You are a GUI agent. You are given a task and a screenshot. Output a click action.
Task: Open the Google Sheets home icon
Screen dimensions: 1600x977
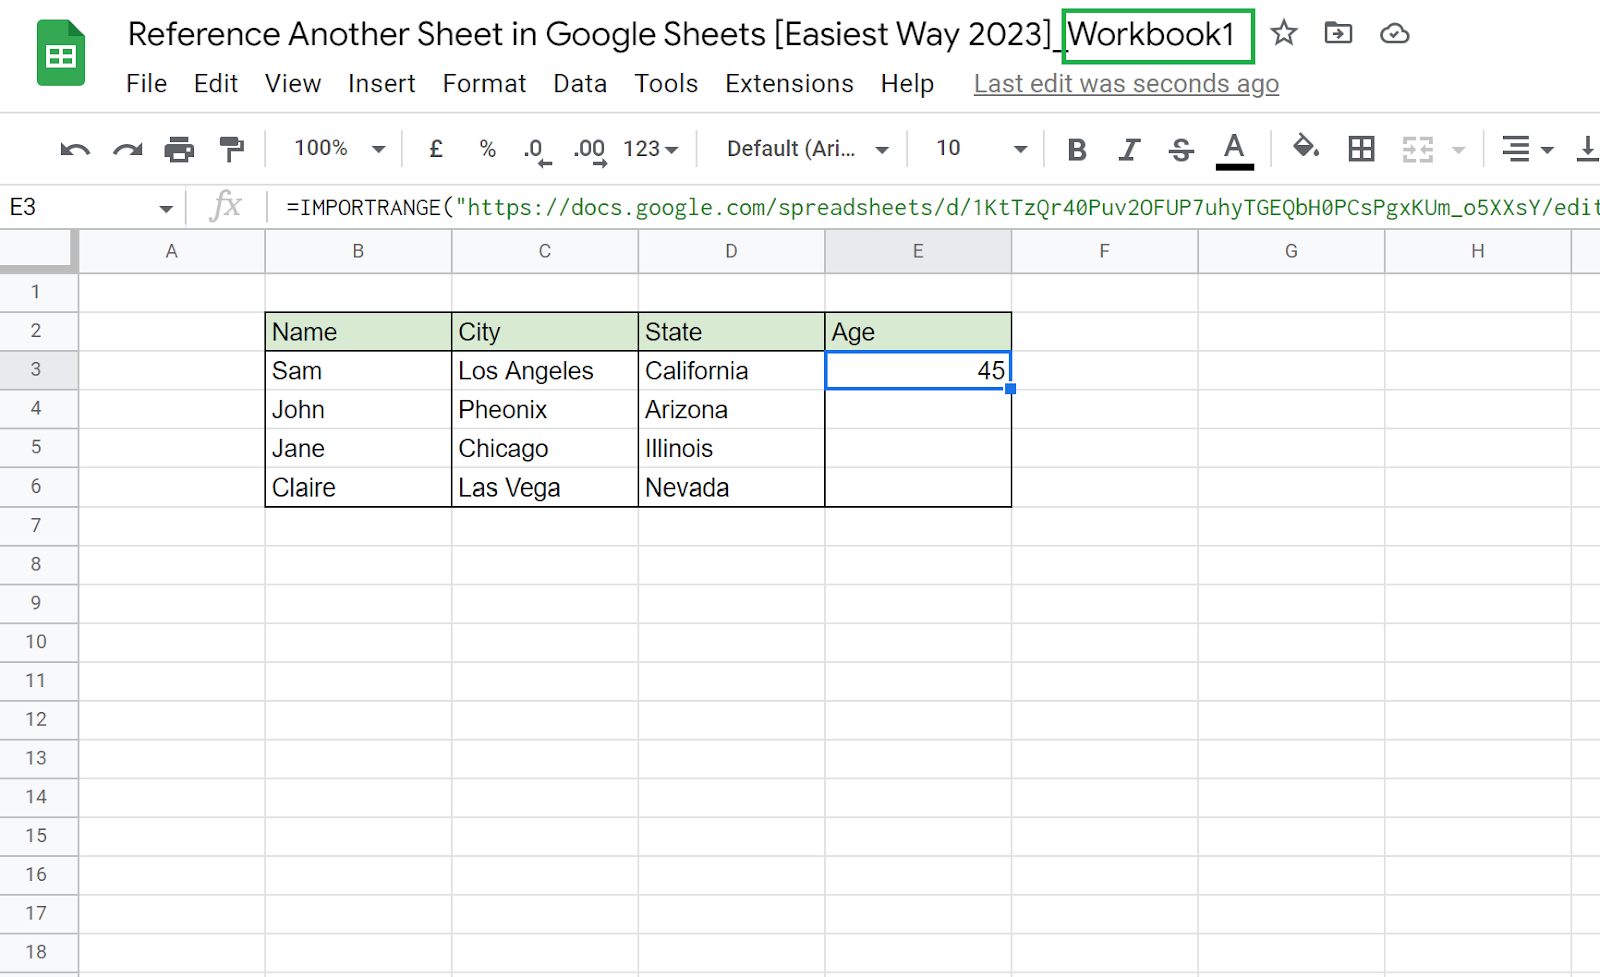click(x=61, y=54)
